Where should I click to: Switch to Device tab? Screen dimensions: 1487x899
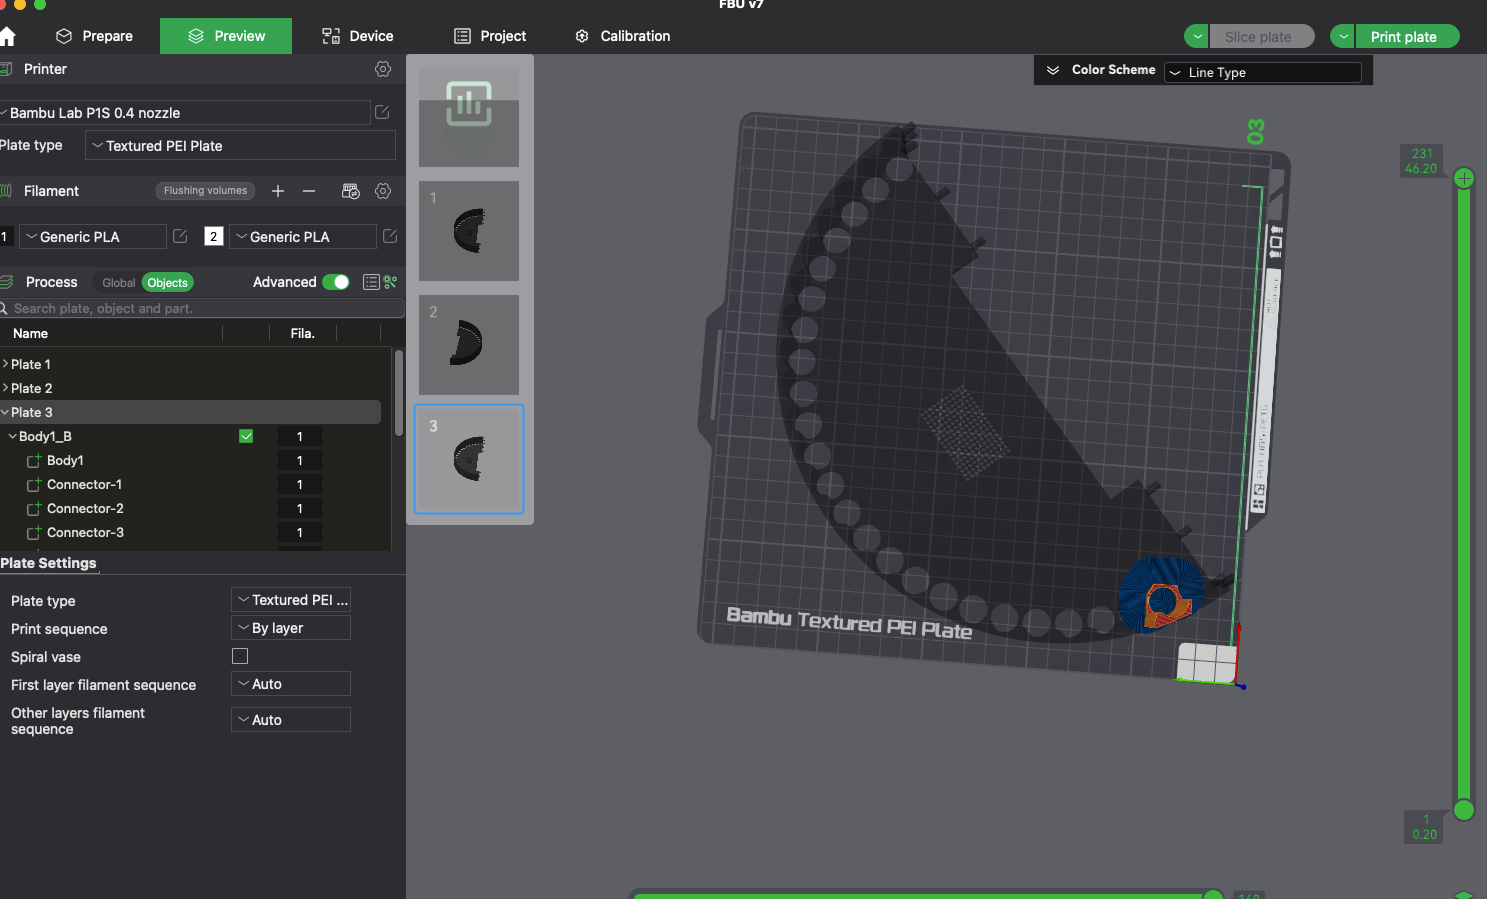[357, 36]
